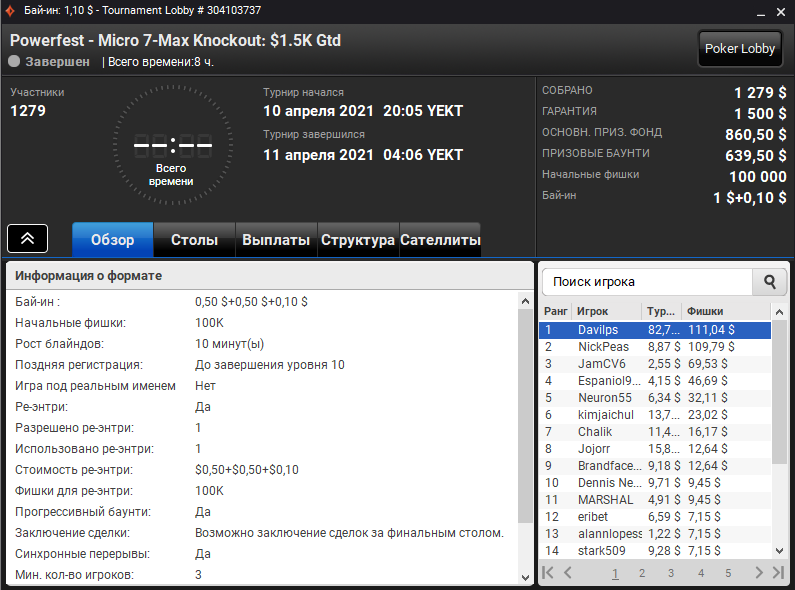Switch to the Столы tab
The height and width of the screenshot is (590, 795).
pyautogui.click(x=195, y=240)
